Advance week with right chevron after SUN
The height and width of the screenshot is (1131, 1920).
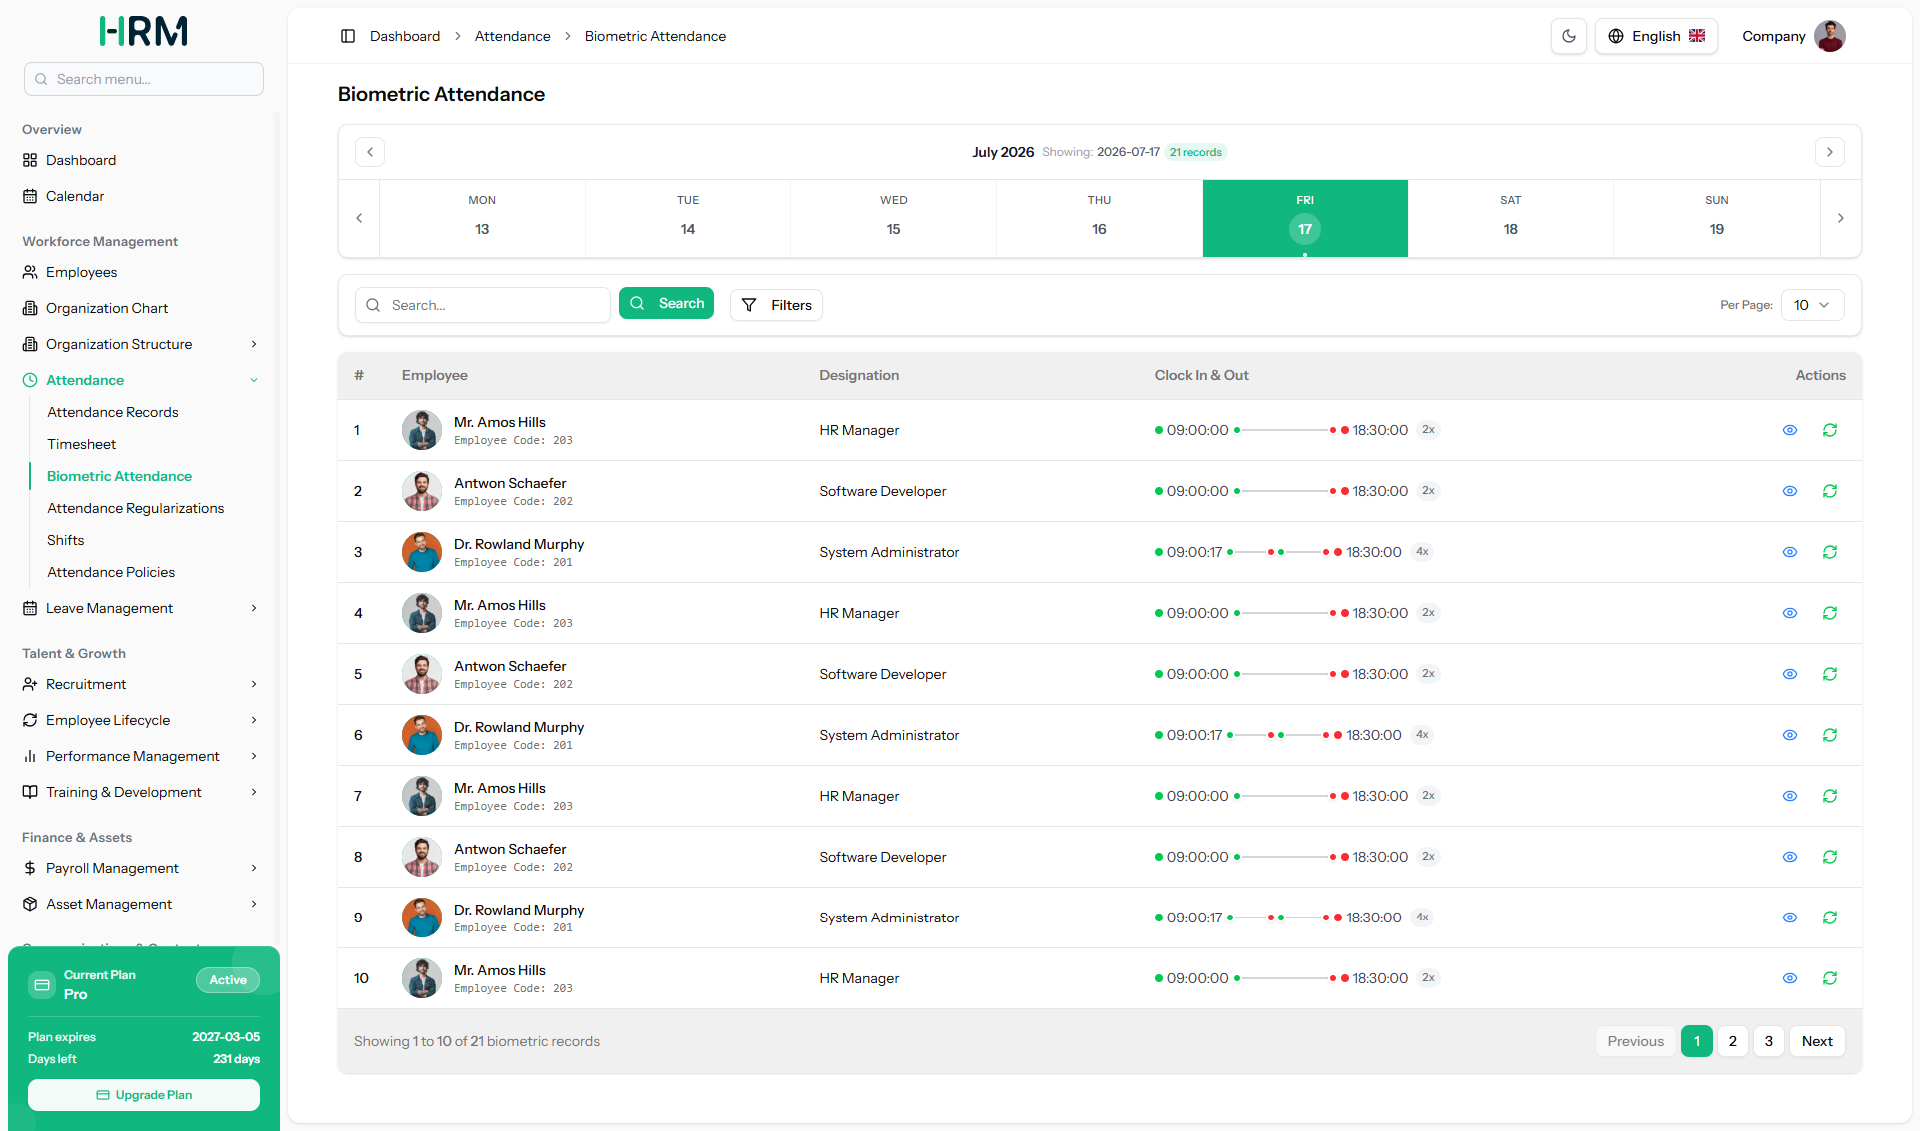coord(1840,218)
